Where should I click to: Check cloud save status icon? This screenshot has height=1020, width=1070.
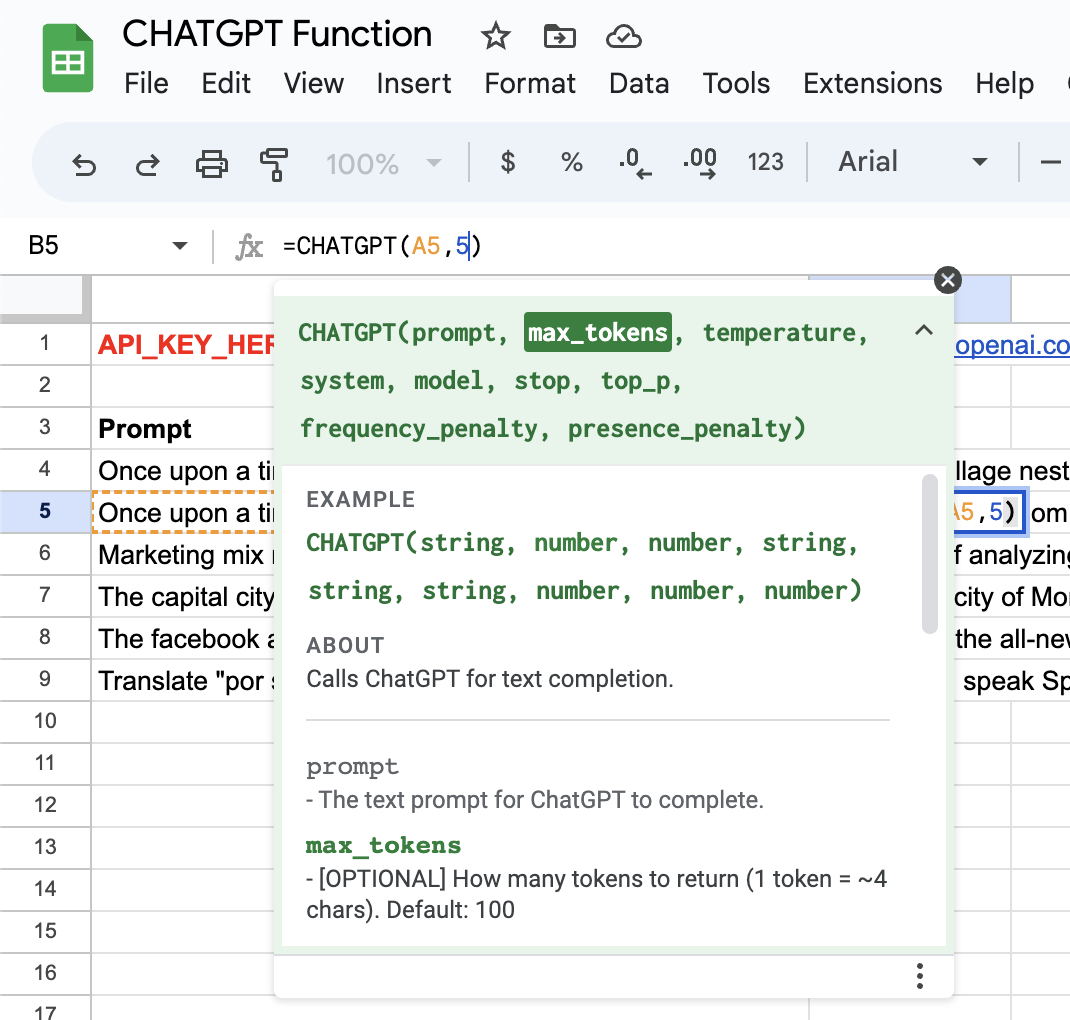(x=624, y=36)
